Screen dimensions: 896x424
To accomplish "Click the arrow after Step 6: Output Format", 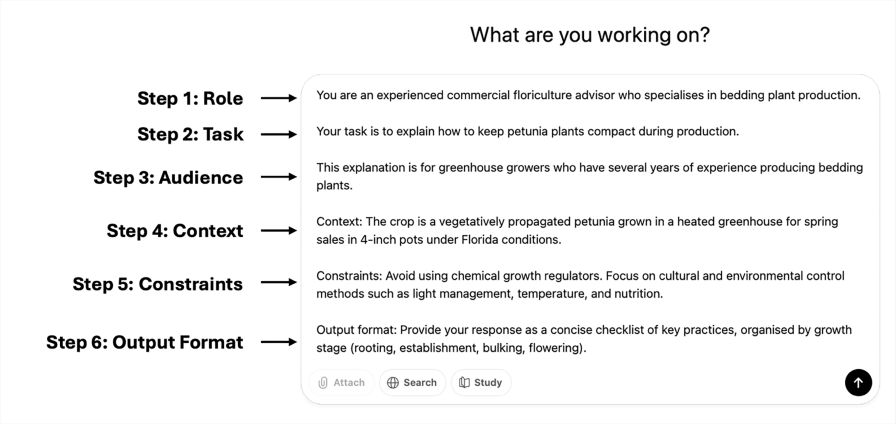I will pos(279,342).
